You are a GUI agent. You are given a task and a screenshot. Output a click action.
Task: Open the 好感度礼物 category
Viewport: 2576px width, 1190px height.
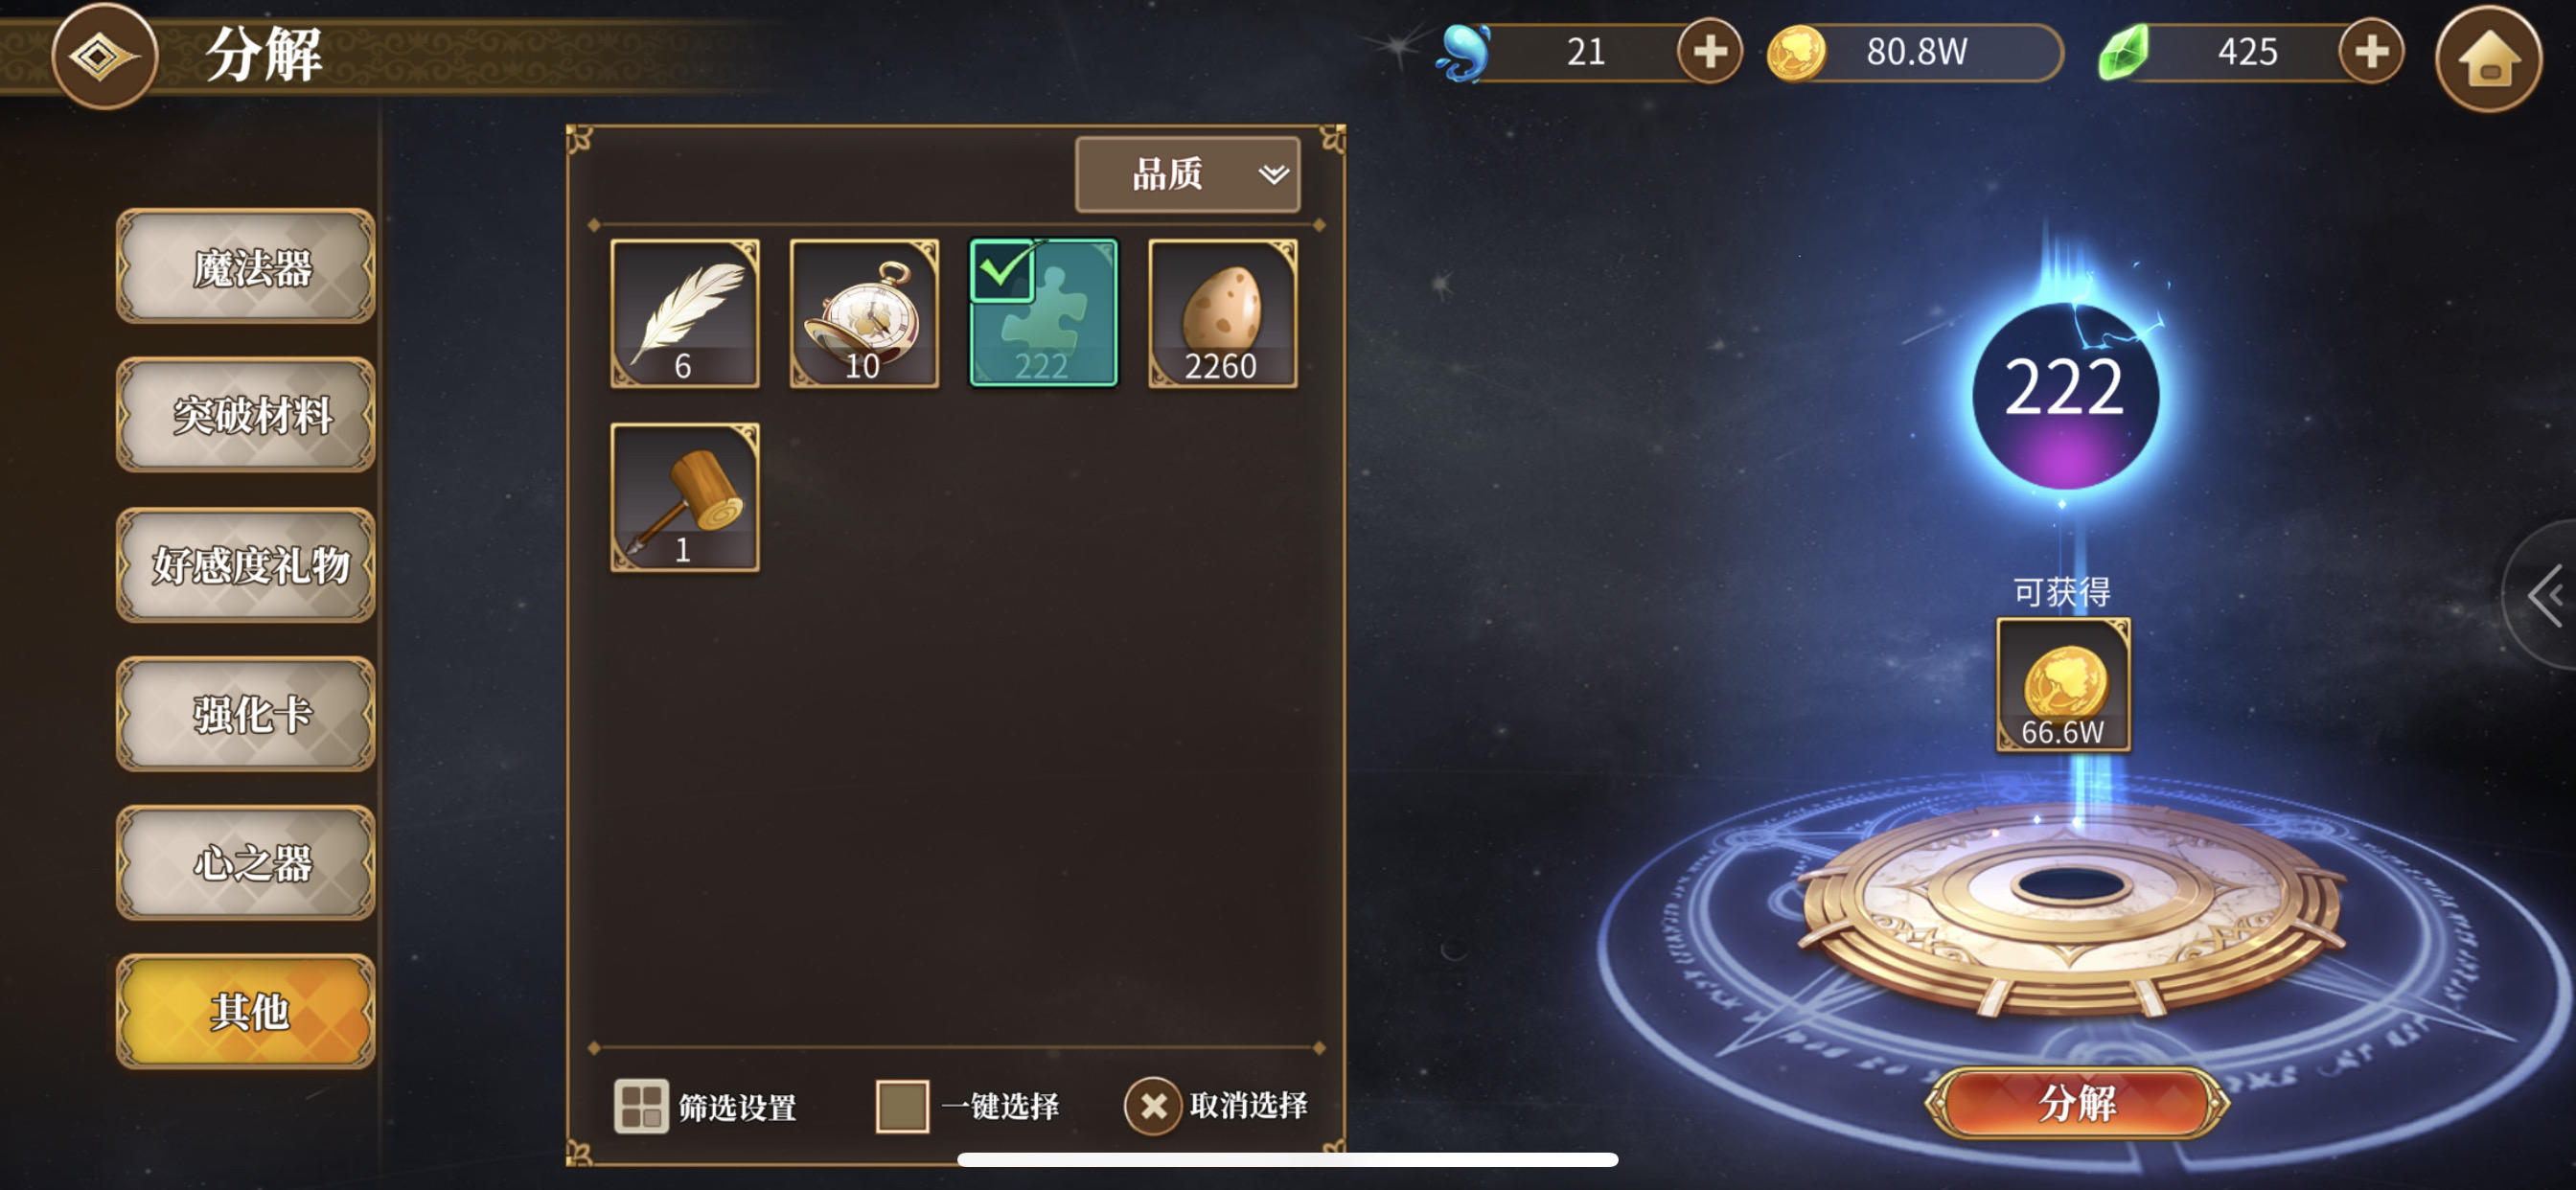coord(246,565)
